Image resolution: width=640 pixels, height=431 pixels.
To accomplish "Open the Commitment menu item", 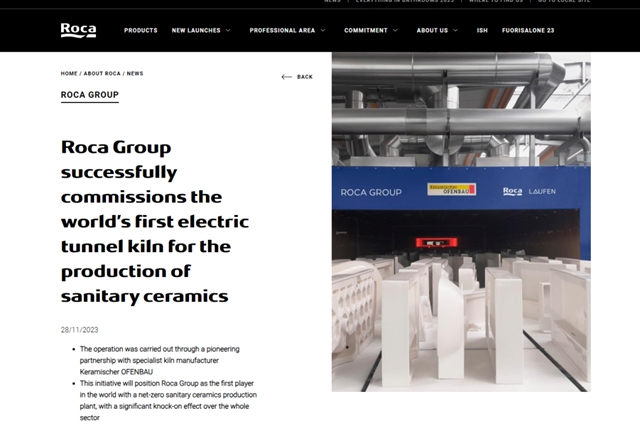I will click(x=366, y=31).
